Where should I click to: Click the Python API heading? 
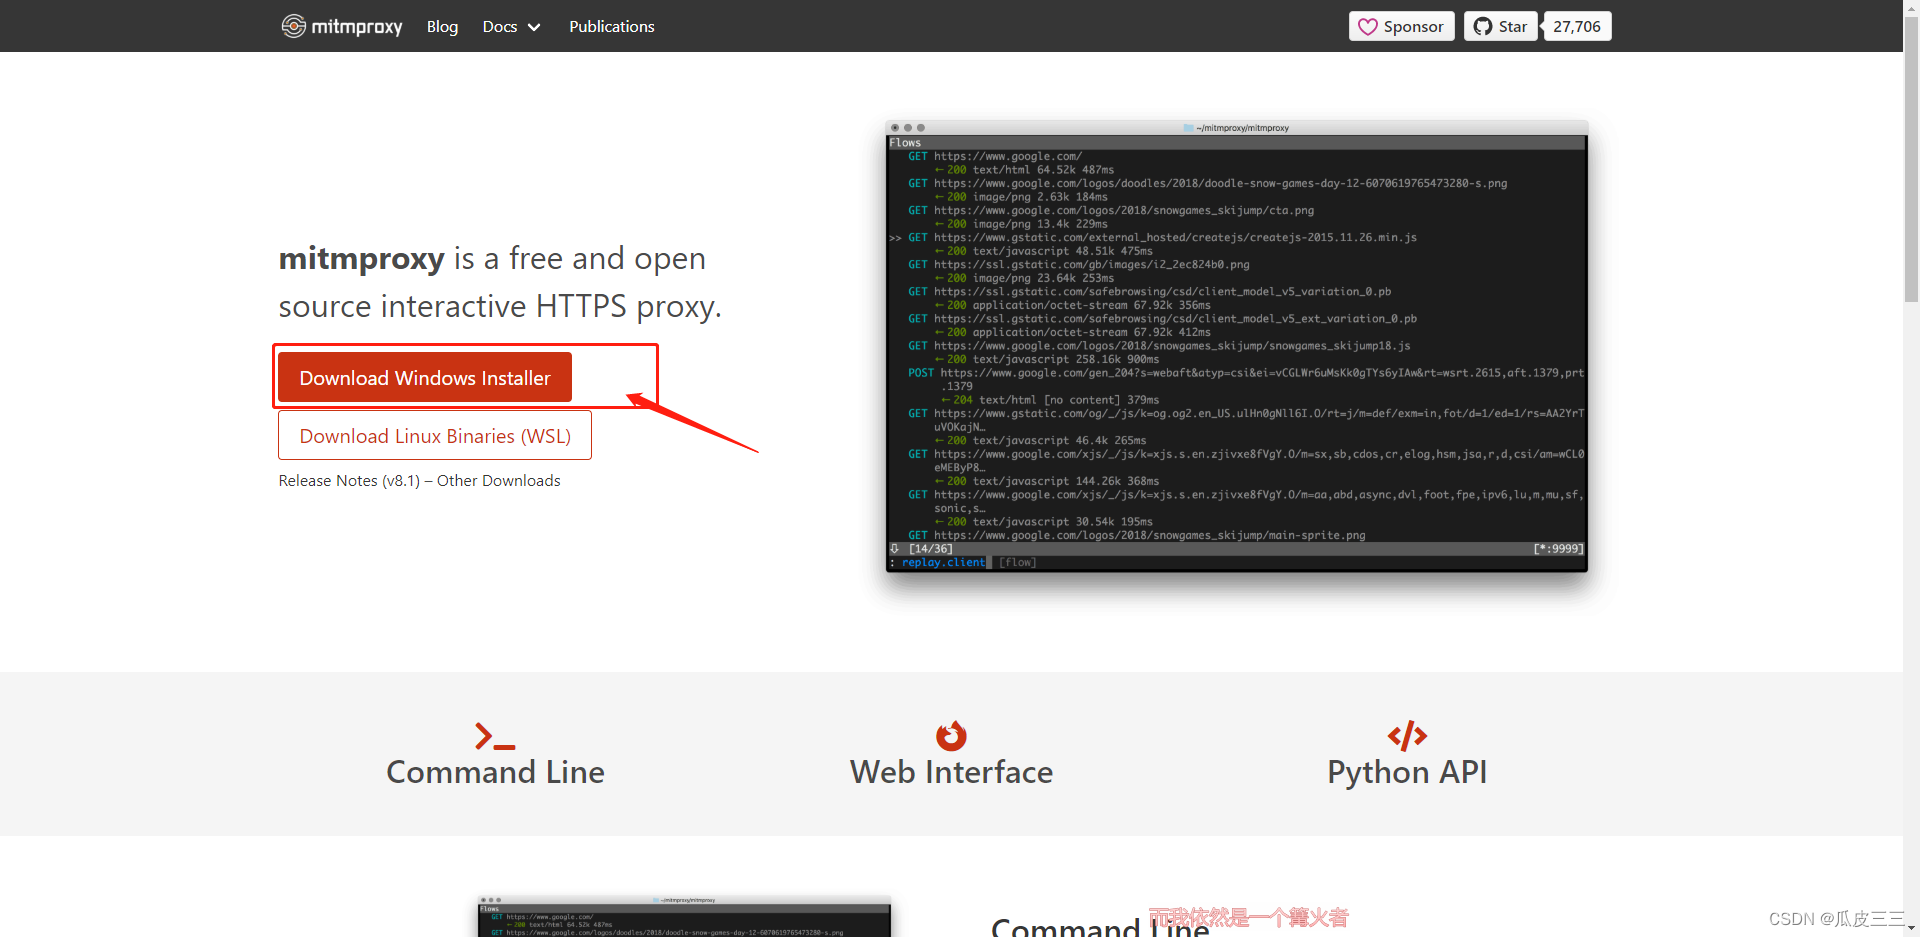1407,772
